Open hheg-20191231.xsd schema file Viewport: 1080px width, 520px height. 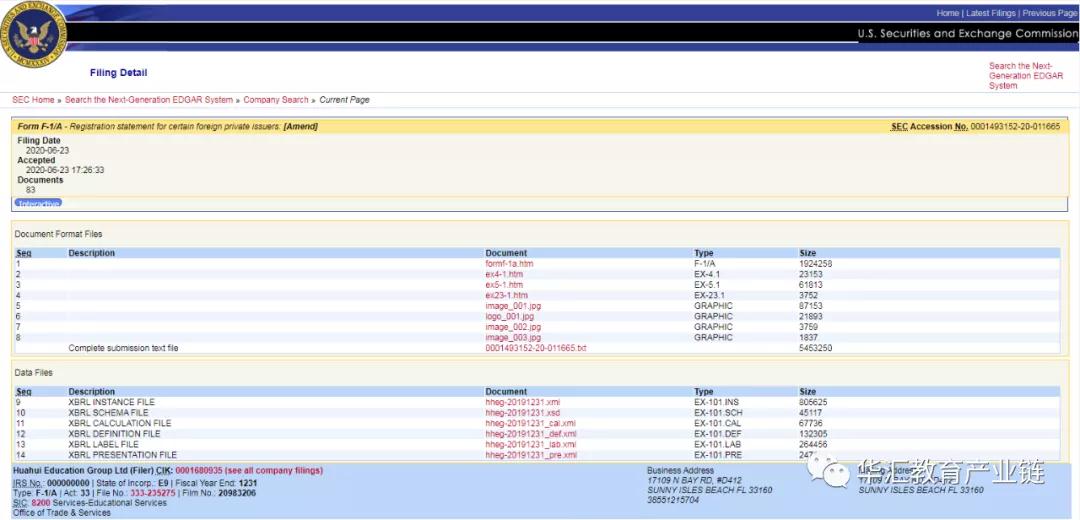point(522,413)
